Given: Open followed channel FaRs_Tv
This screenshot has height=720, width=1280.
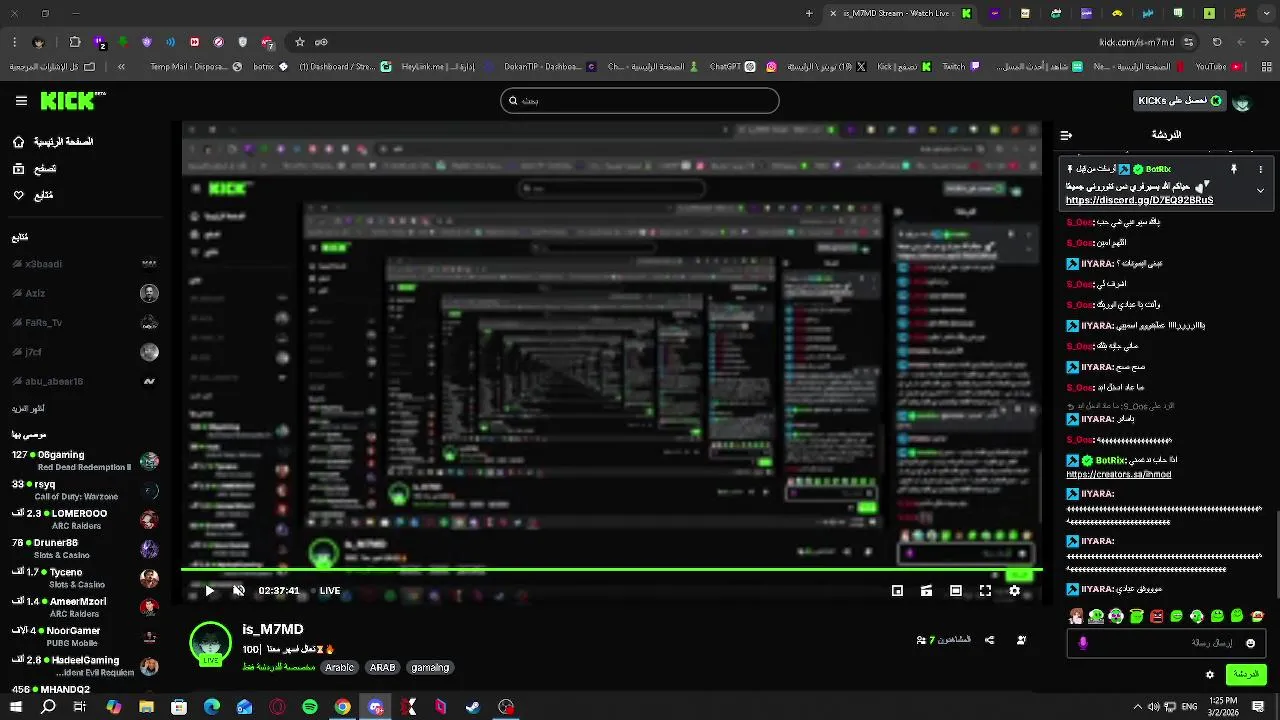Looking at the screenshot, I should pyautogui.click(x=85, y=323).
